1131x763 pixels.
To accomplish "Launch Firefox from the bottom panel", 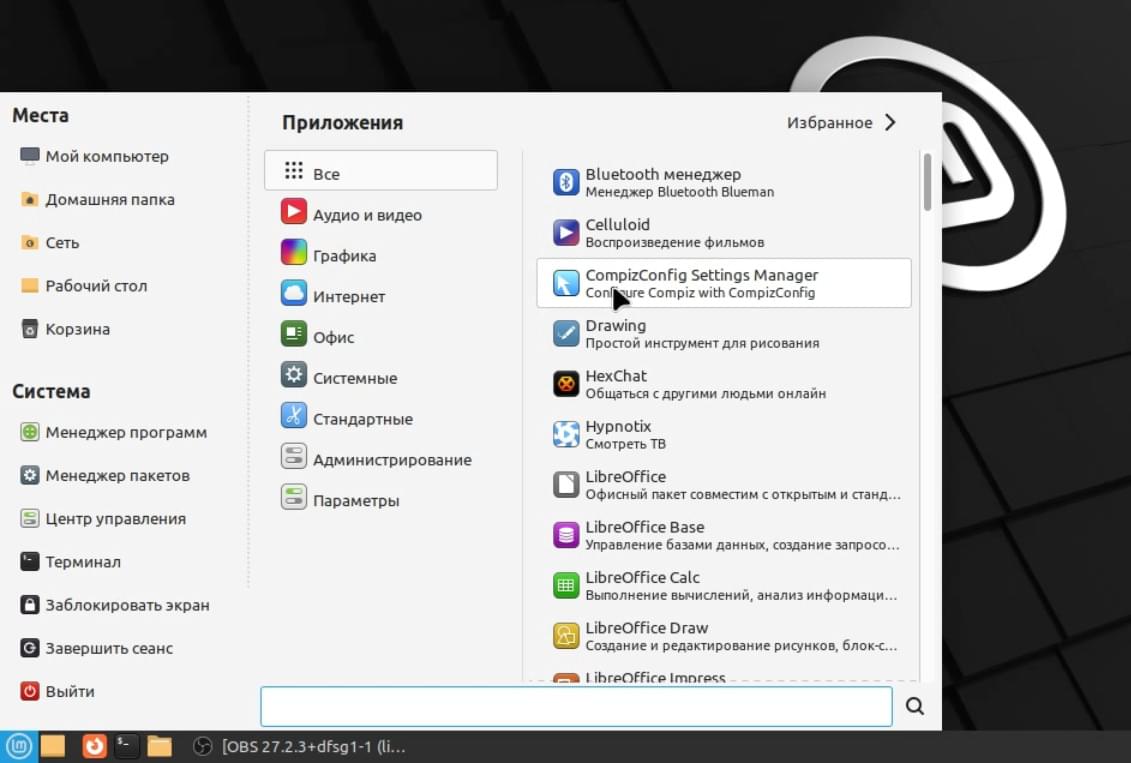I will 94,746.
